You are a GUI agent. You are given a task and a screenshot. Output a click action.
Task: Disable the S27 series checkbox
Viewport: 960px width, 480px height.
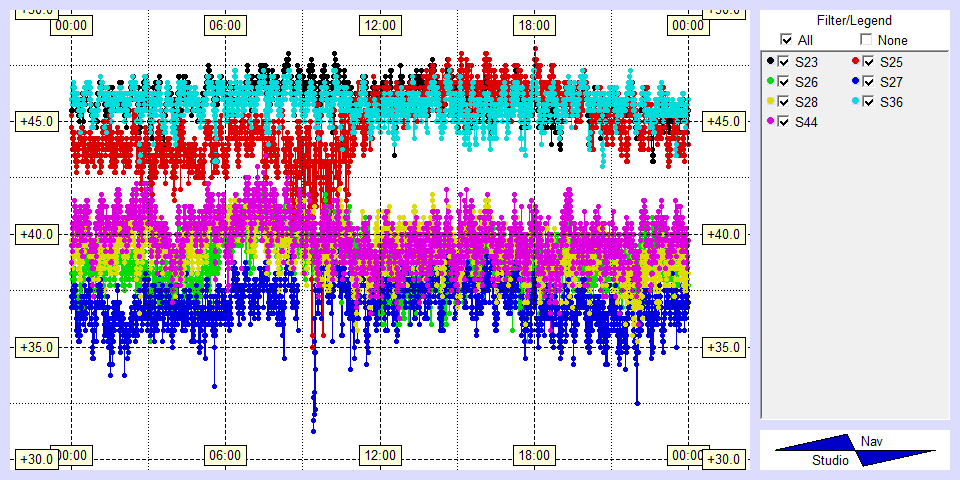pos(869,82)
